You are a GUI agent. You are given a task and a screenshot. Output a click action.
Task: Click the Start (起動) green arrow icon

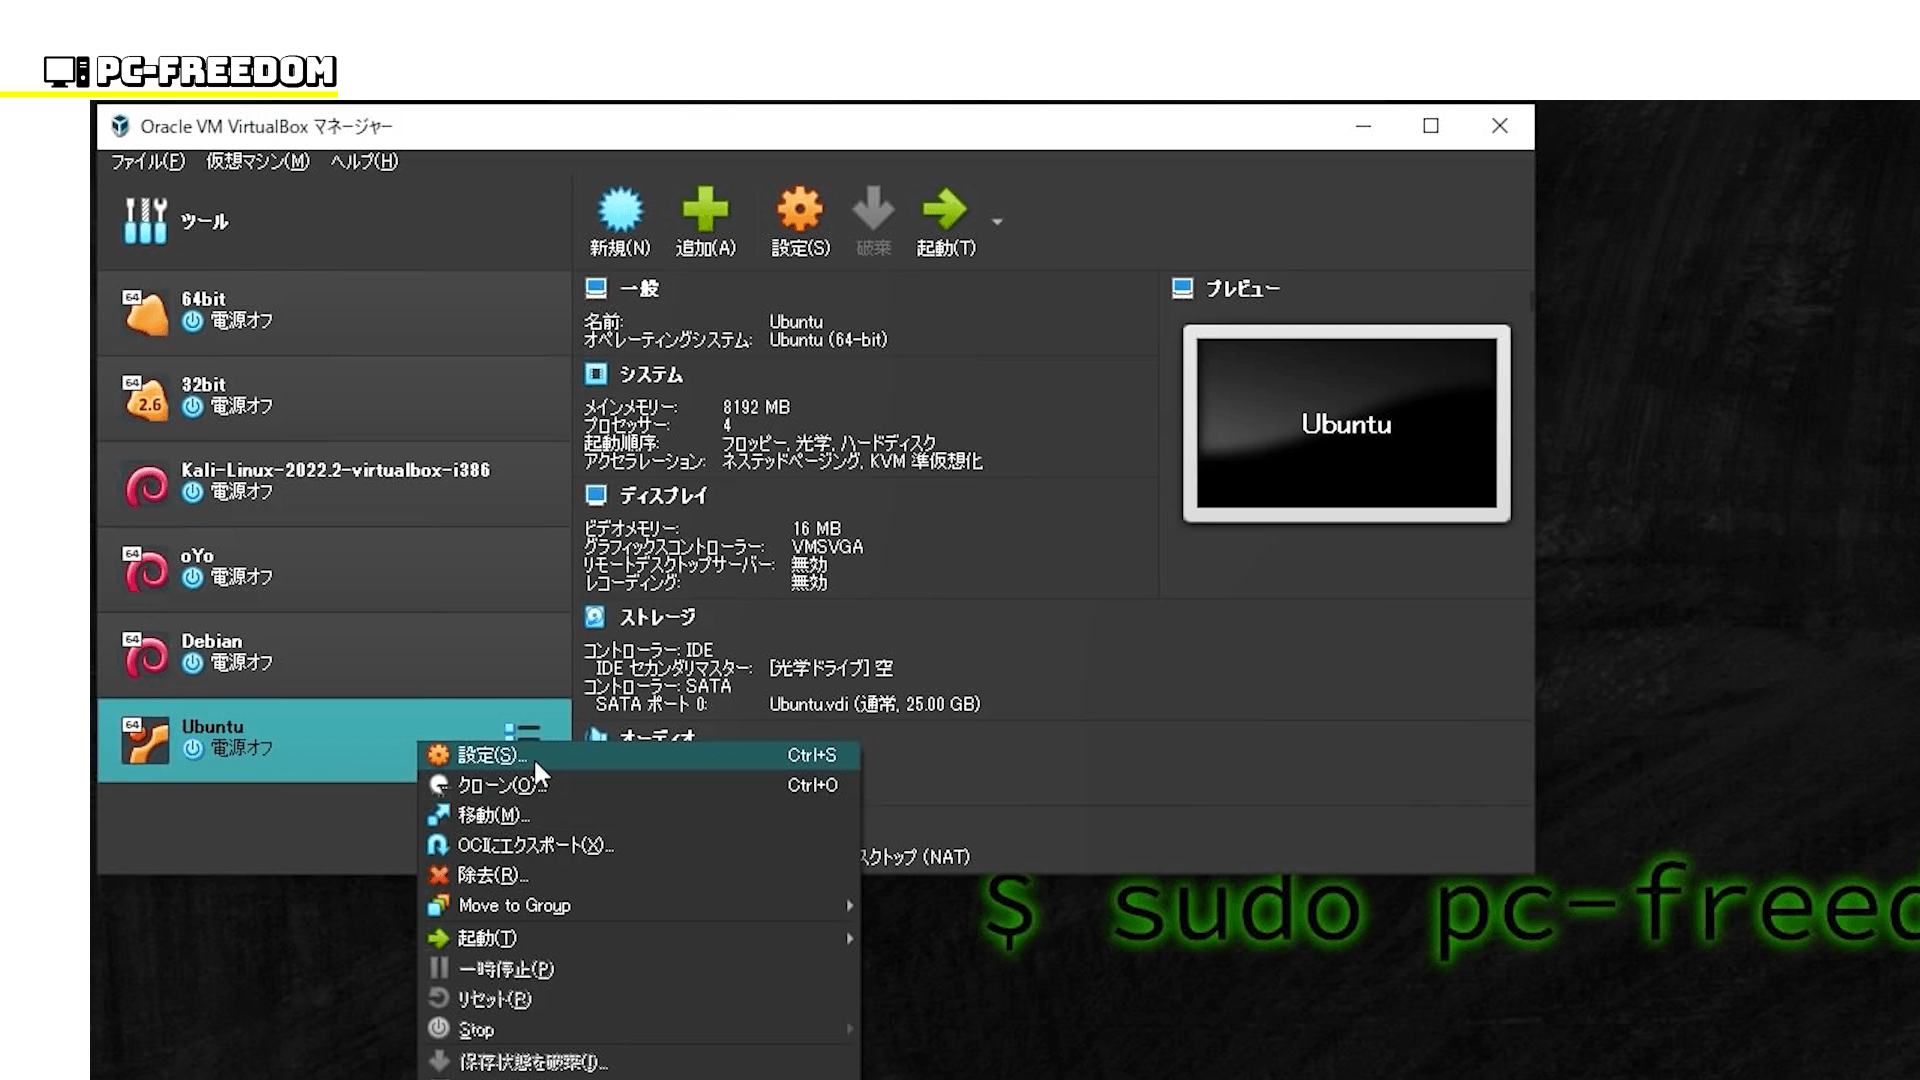click(944, 210)
